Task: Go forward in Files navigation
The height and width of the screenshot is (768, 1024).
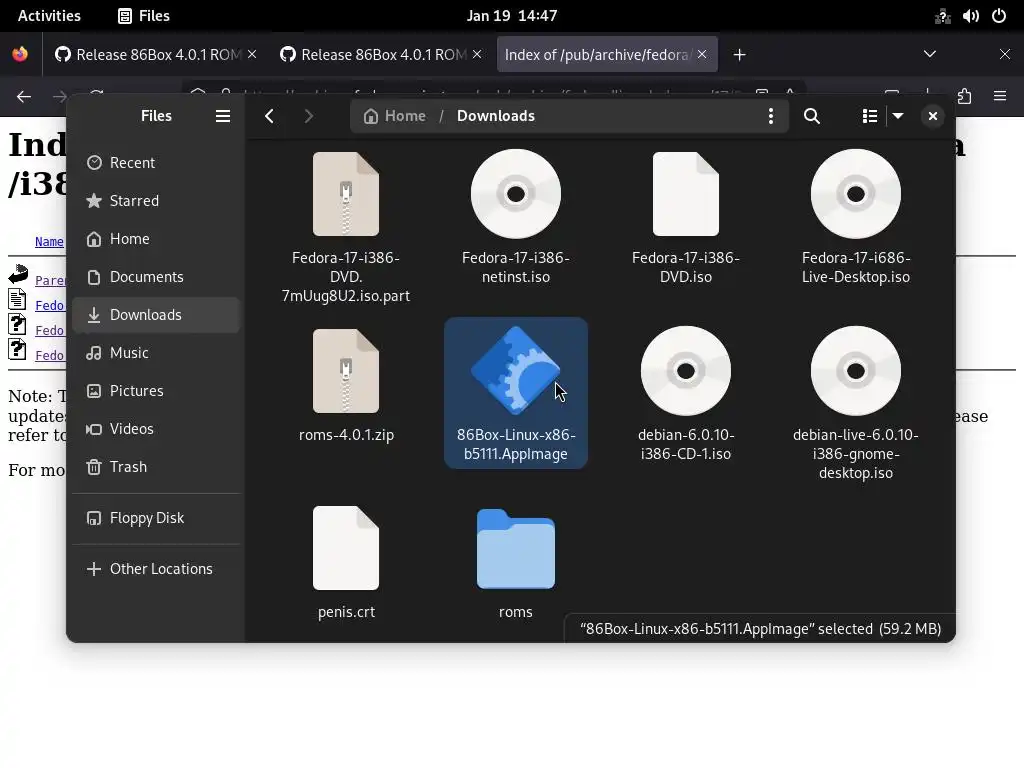Action: [308, 116]
